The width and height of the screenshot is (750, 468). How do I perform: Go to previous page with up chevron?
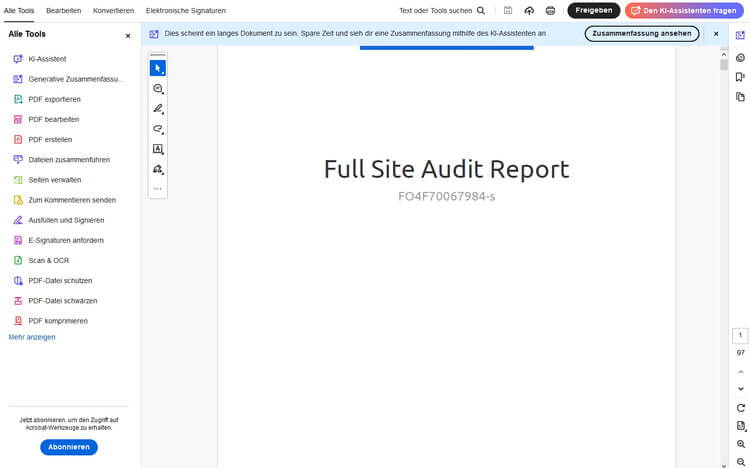tap(740, 372)
